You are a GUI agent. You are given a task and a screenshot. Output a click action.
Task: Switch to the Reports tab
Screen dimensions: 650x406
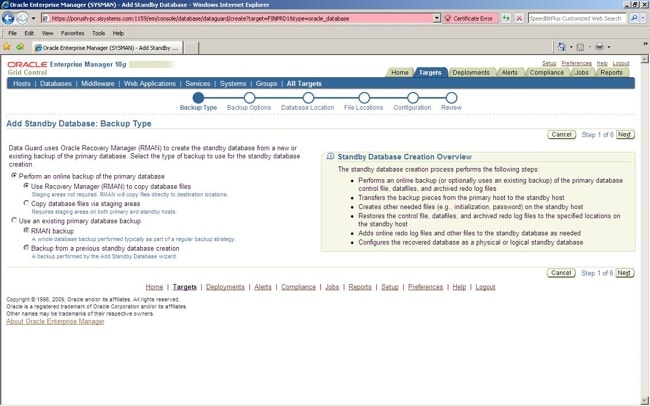[611, 72]
